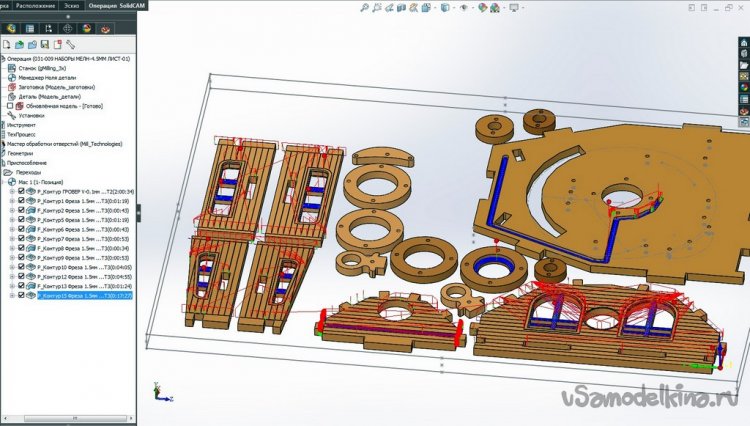Click the Save icon in SolidCAM toolbar
The image size is (750, 426).
tap(43, 44)
